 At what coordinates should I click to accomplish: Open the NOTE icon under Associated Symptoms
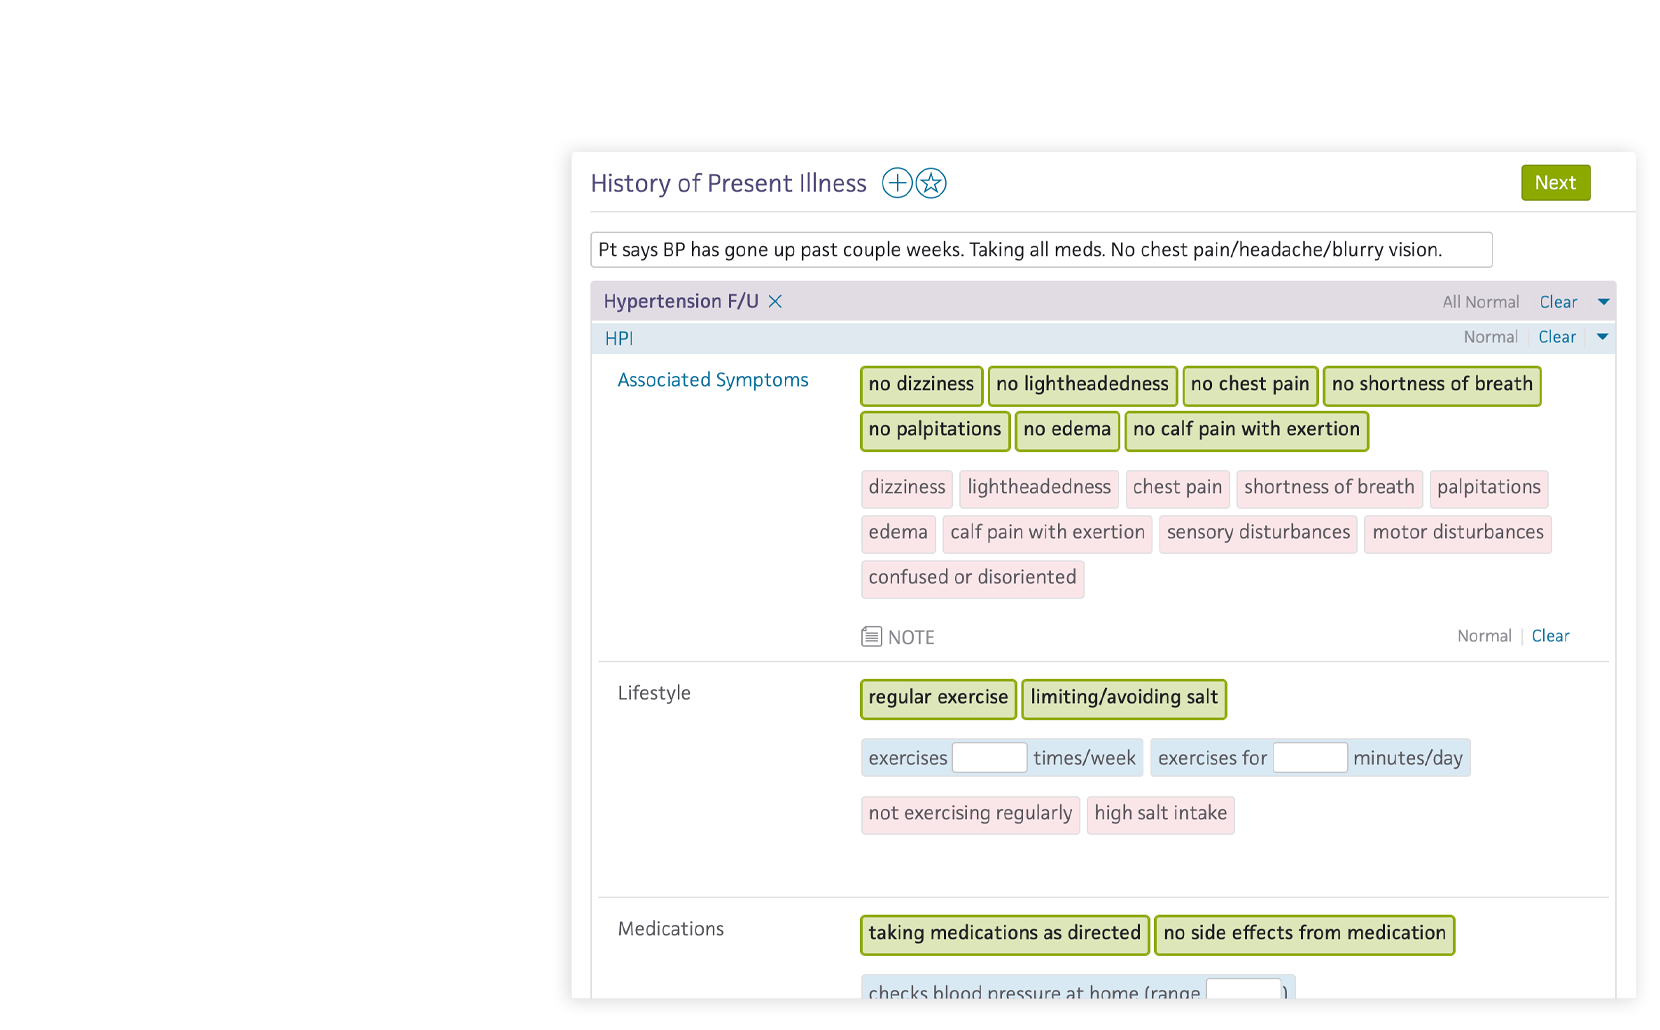(871, 636)
